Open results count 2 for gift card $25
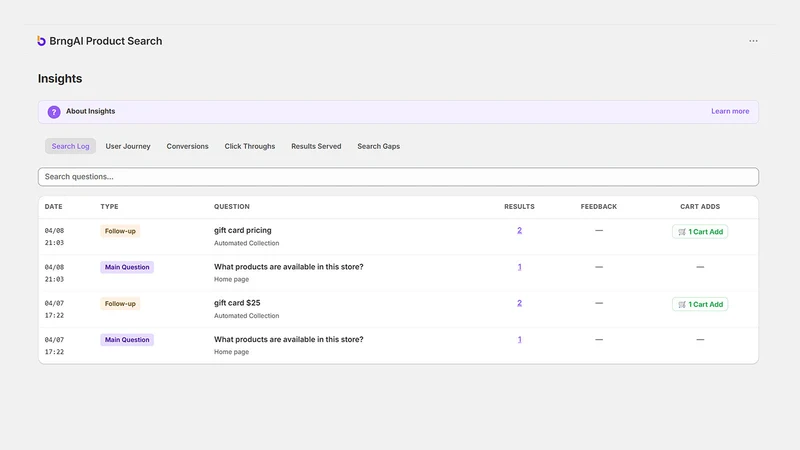The height and width of the screenshot is (450, 800). (519, 303)
